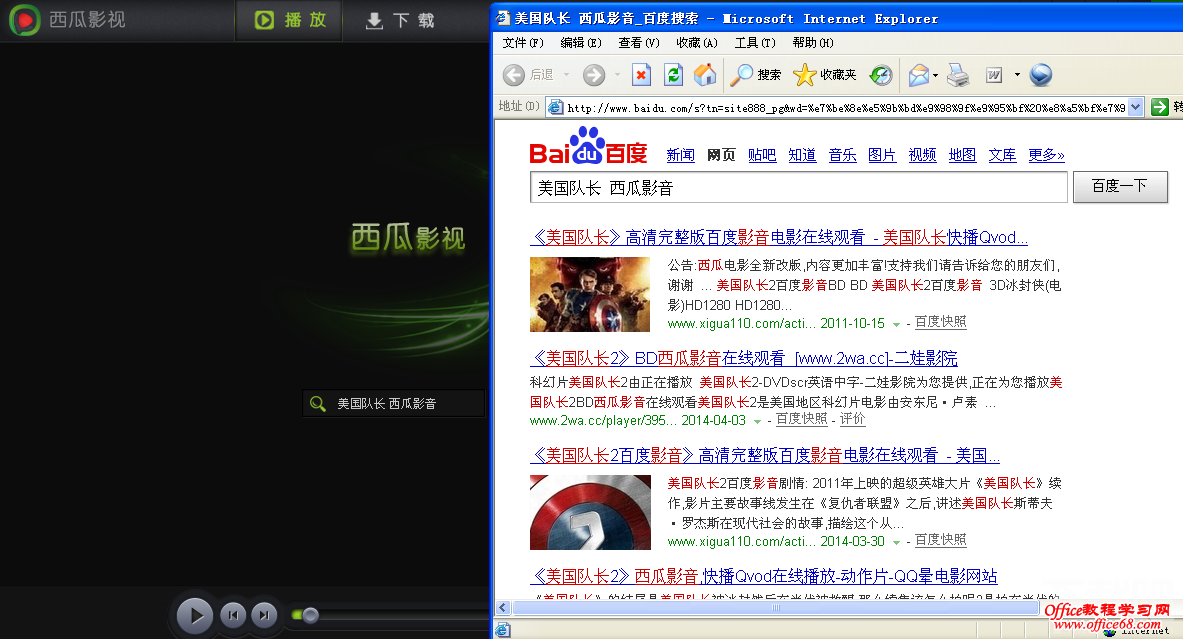Print the page with the printer icon
The image size is (1183, 639).
[x=958, y=75]
